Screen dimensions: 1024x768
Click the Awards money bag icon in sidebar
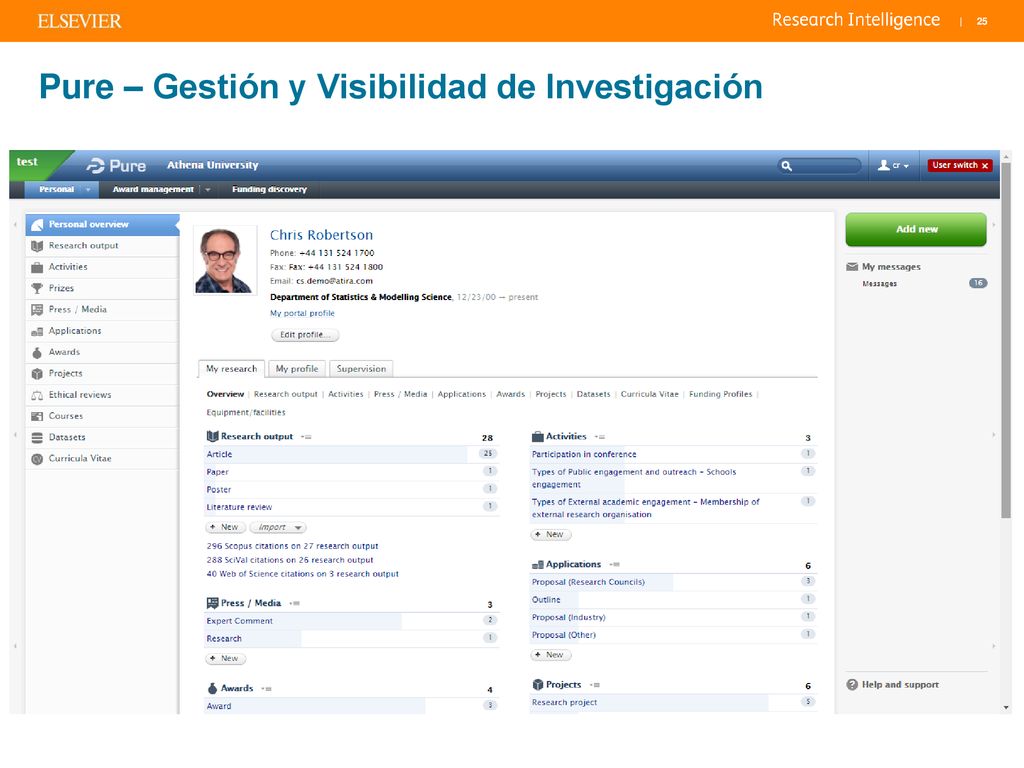tap(37, 353)
